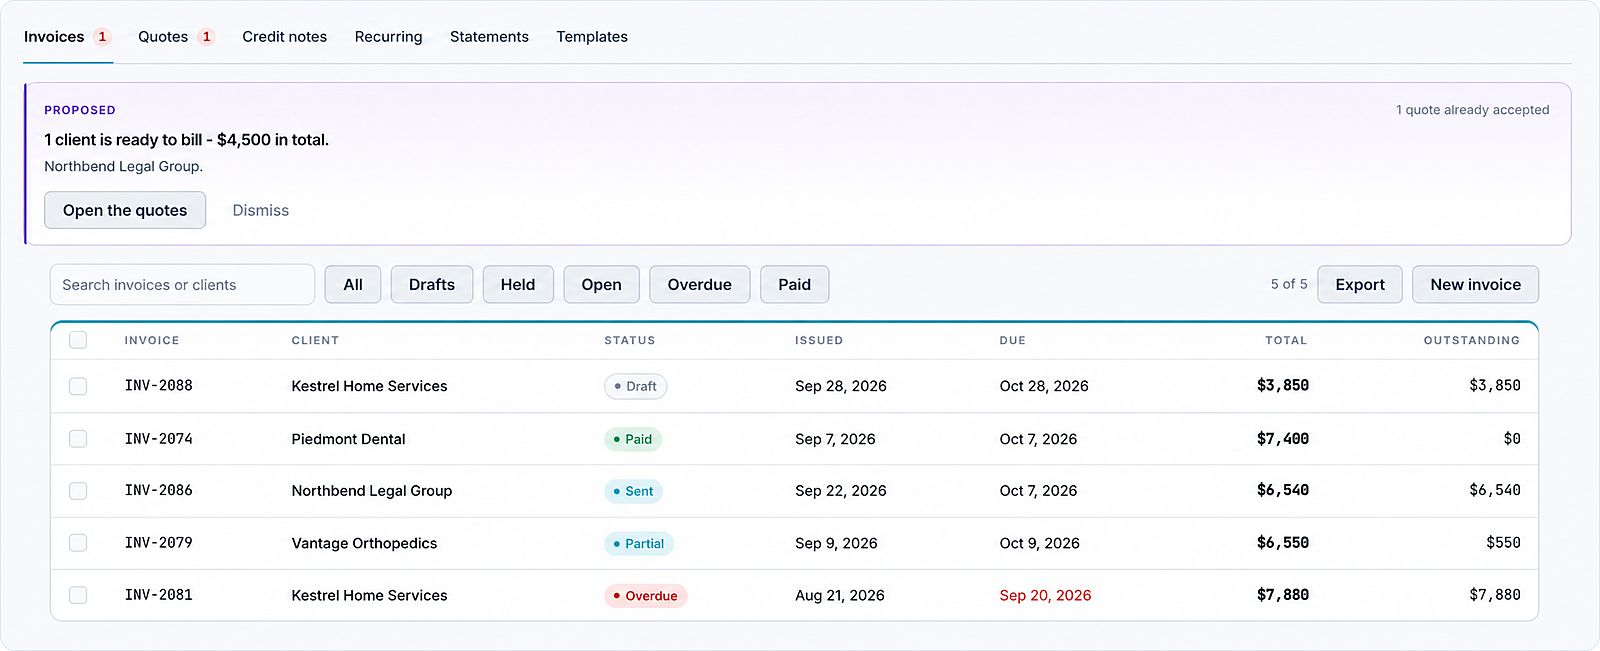Click the 1 quote already accepted note
This screenshot has width=1600, height=651.
[x=1473, y=110]
